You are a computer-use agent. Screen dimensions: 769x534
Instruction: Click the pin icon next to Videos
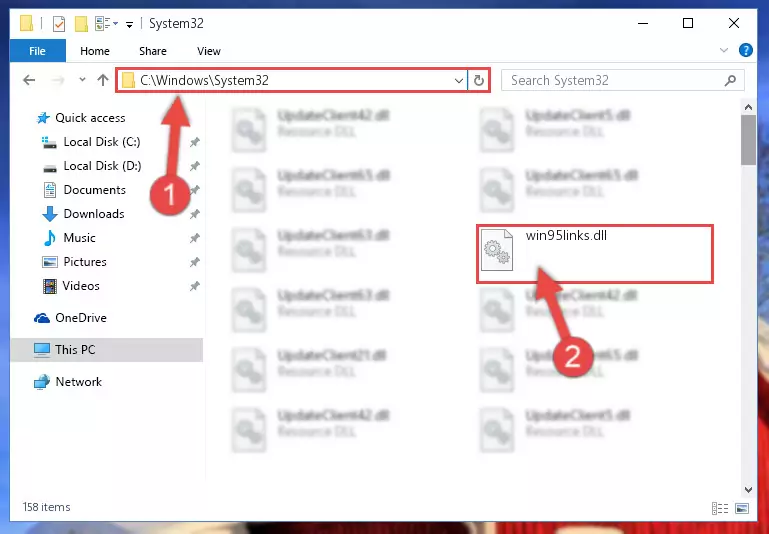(x=195, y=286)
